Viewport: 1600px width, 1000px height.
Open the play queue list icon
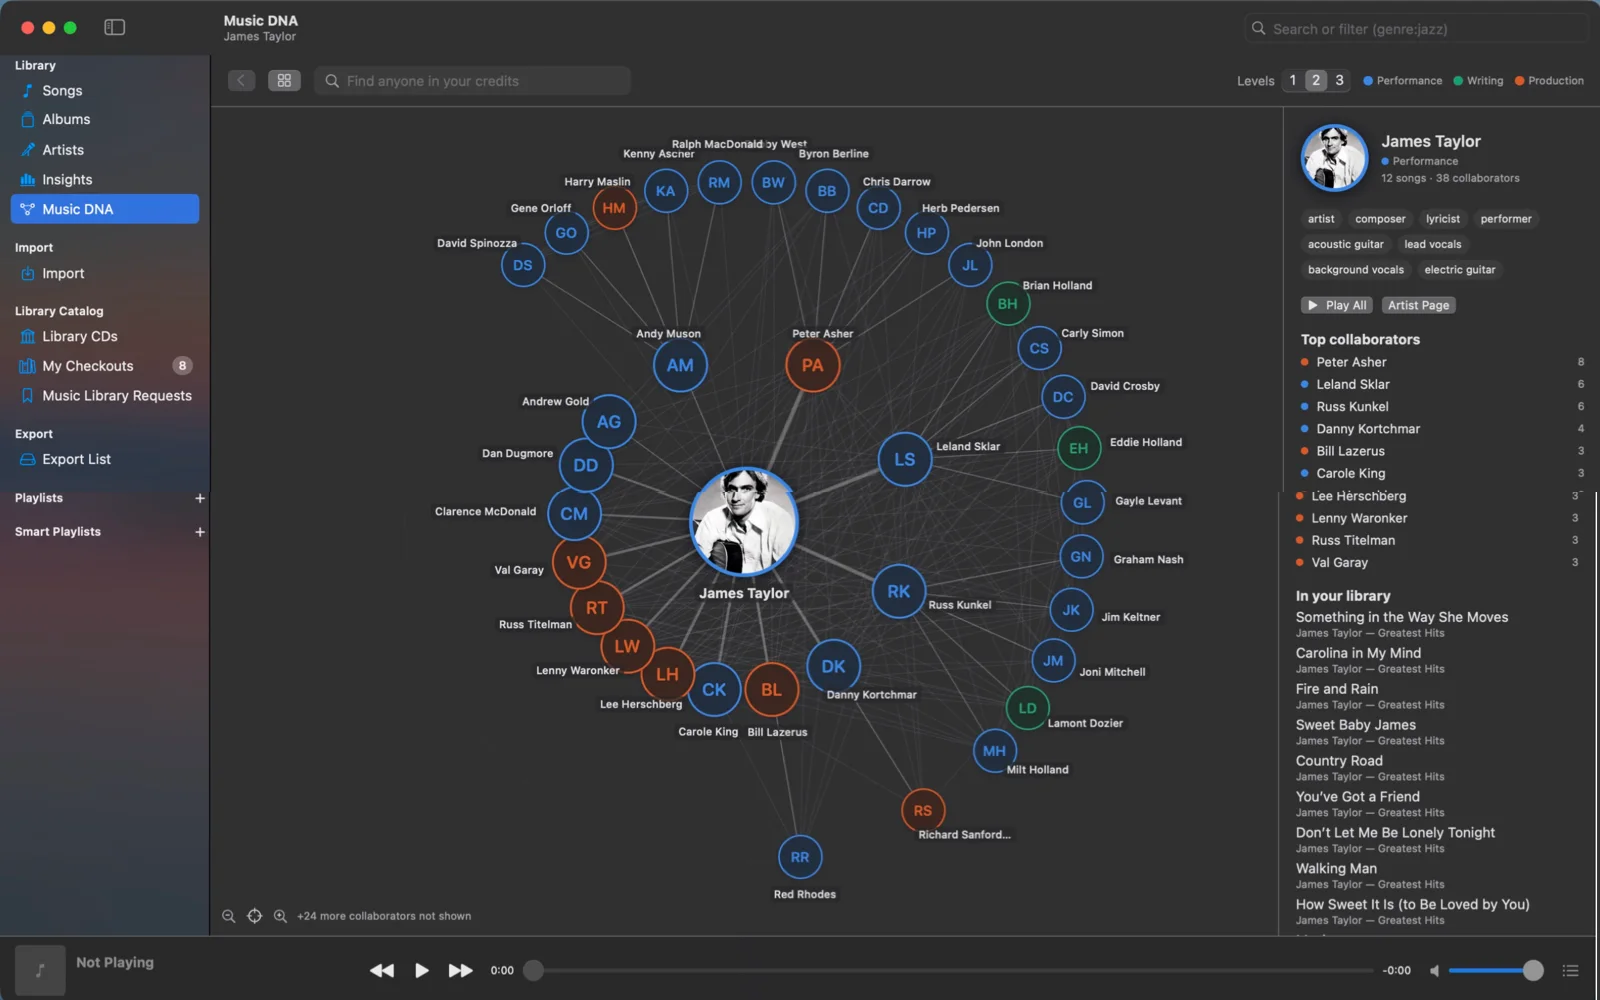1571,970
